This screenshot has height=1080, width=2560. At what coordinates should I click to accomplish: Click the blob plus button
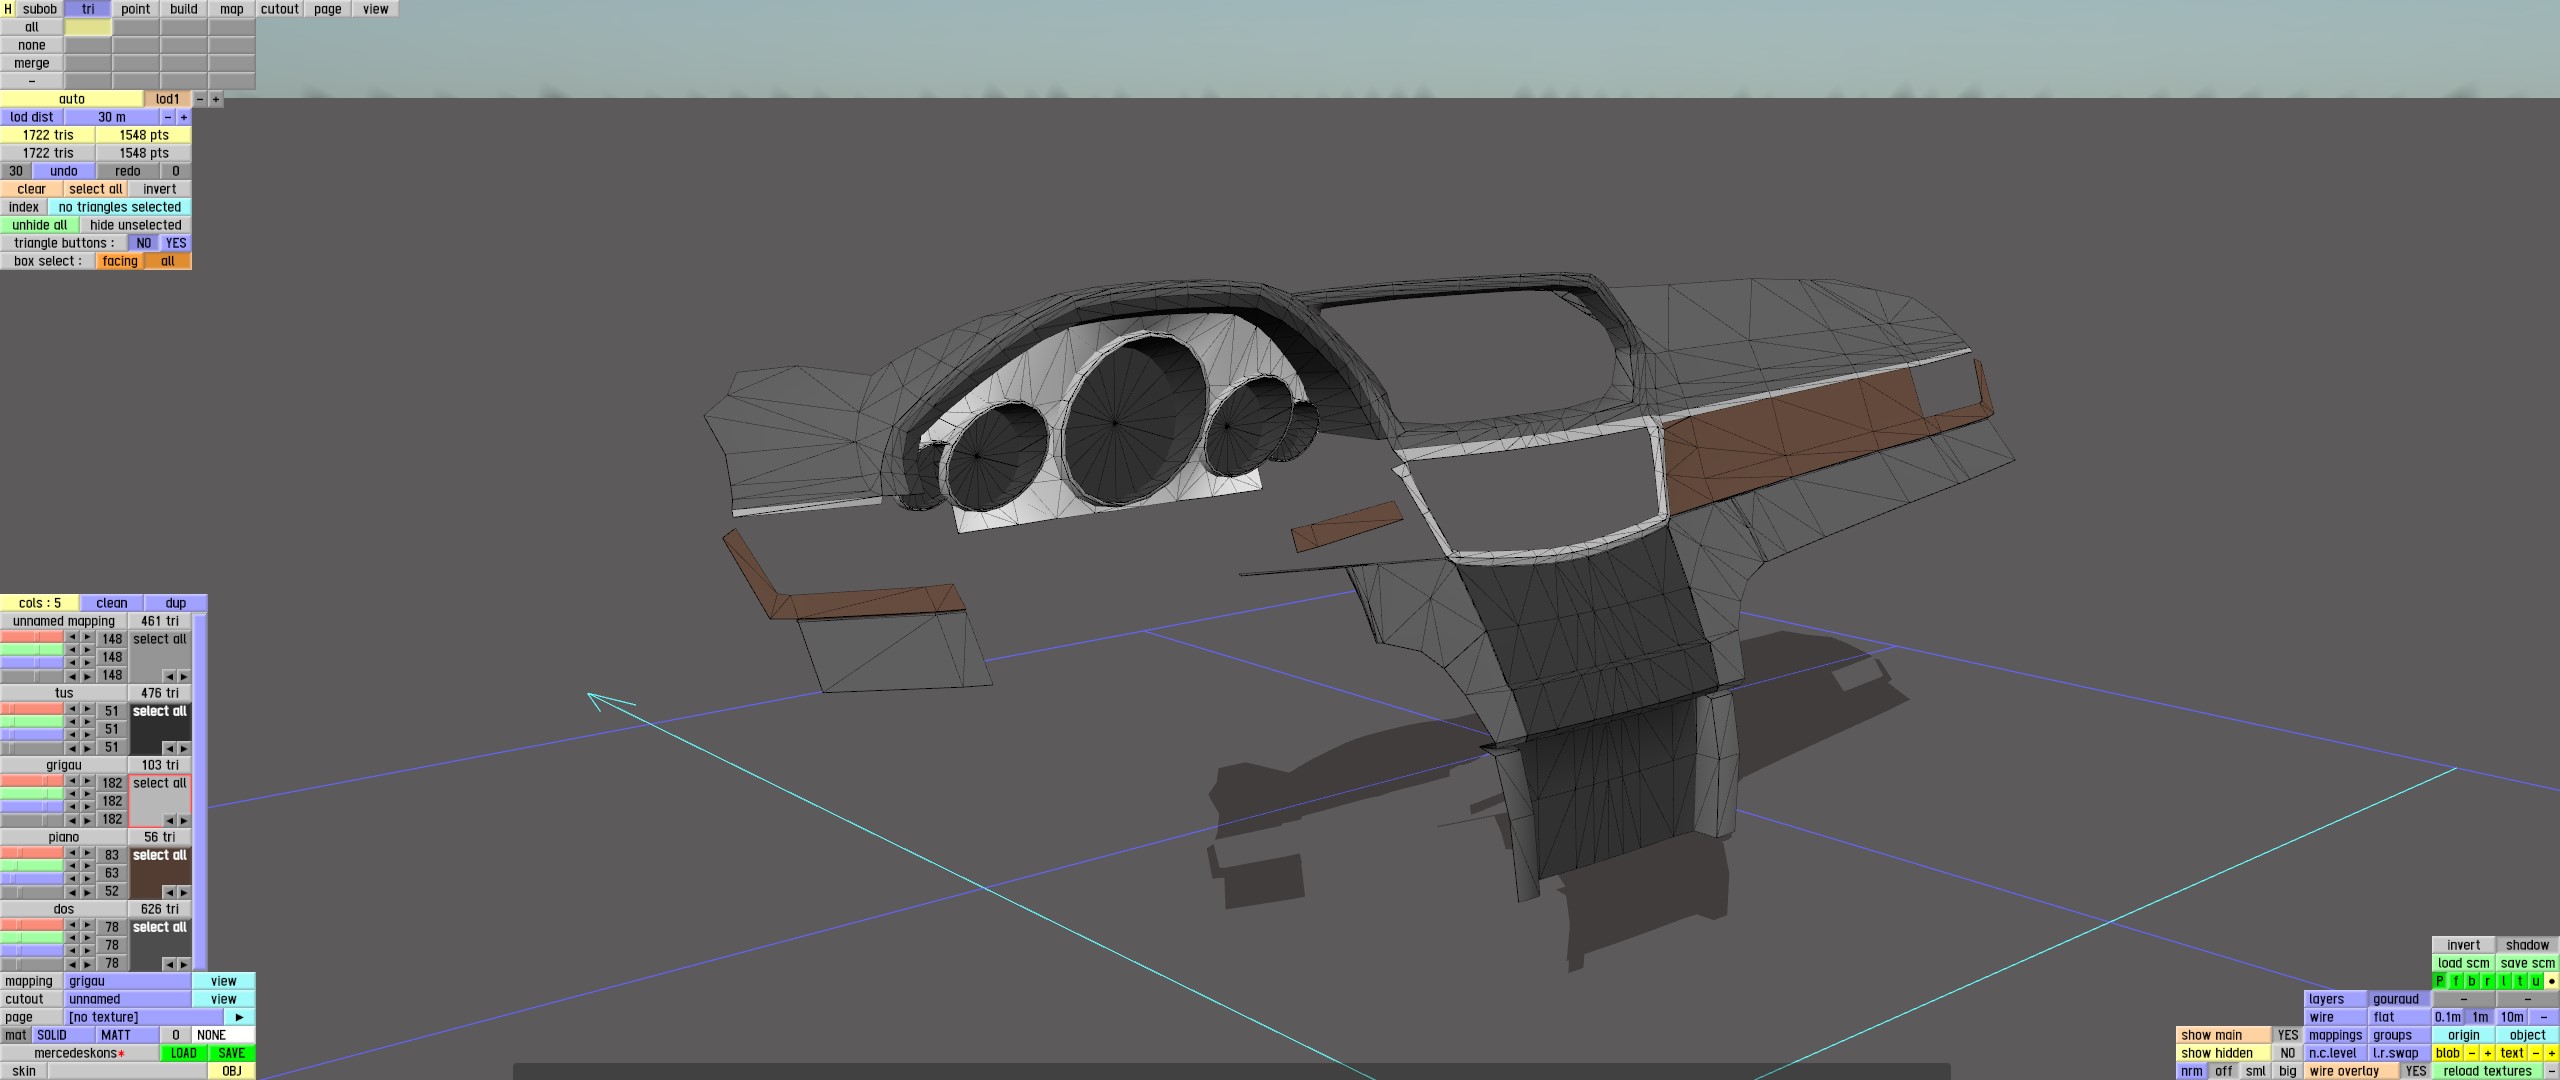tap(2488, 1053)
